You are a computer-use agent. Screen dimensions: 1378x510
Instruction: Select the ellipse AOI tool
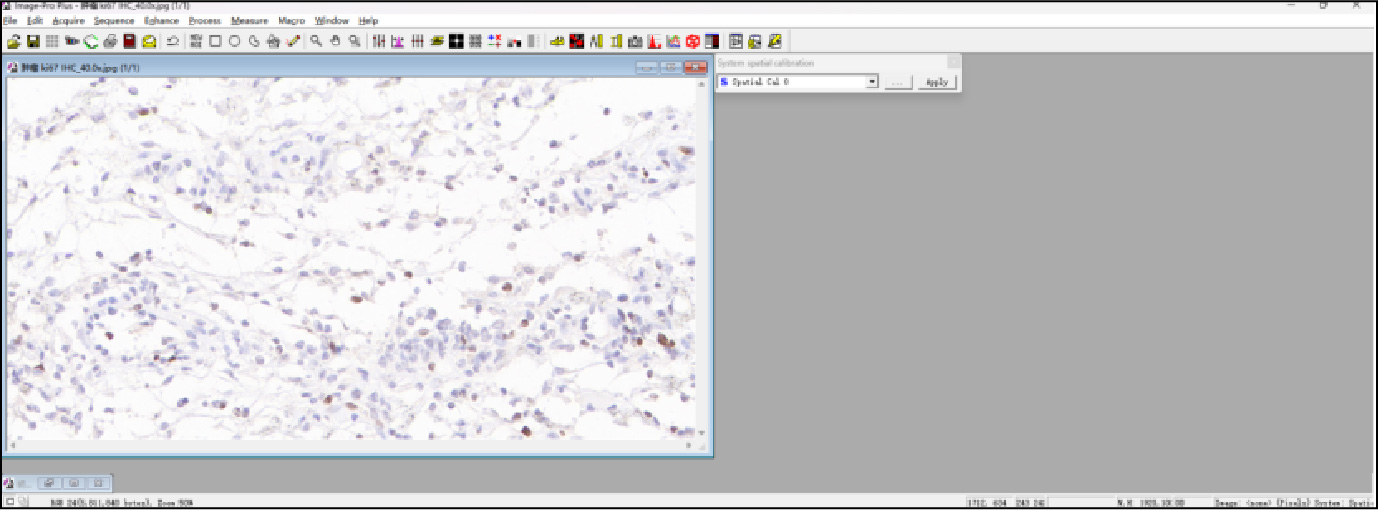234,41
